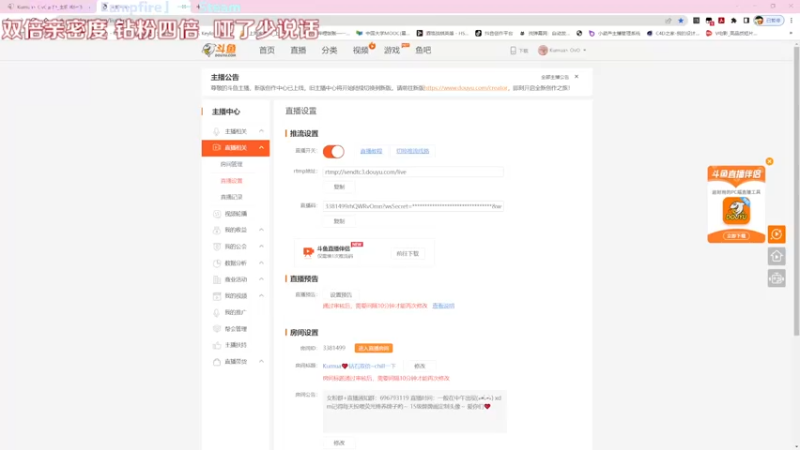The height and width of the screenshot is (450, 800).
Task: Click the 我的推广 sidebar icon
Action: (216, 312)
